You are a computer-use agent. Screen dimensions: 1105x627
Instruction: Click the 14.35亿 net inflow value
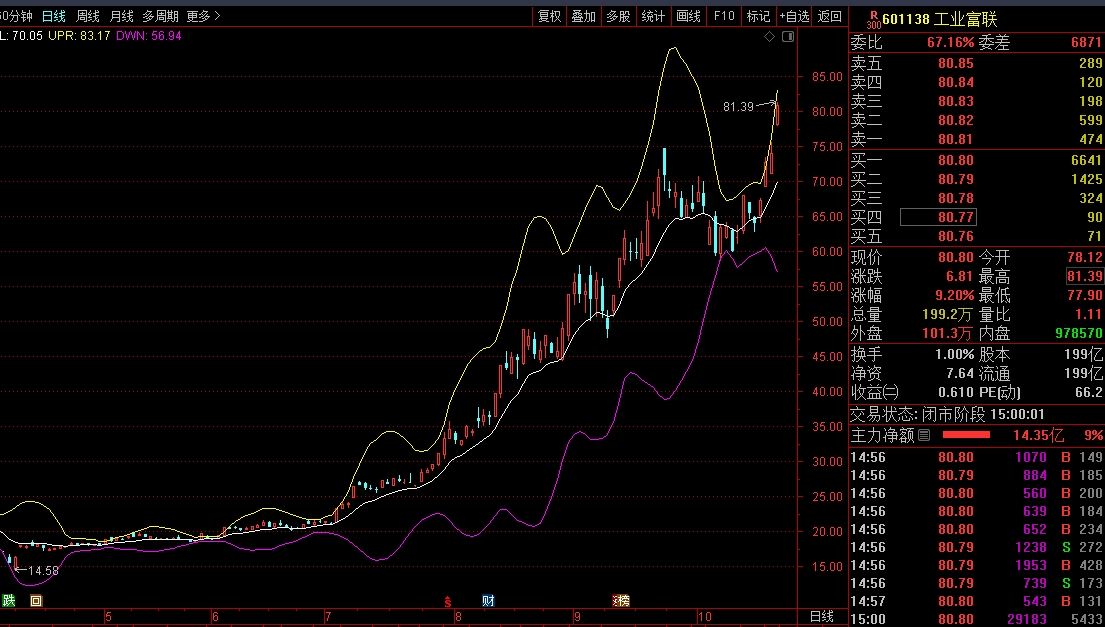(x=1038, y=435)
